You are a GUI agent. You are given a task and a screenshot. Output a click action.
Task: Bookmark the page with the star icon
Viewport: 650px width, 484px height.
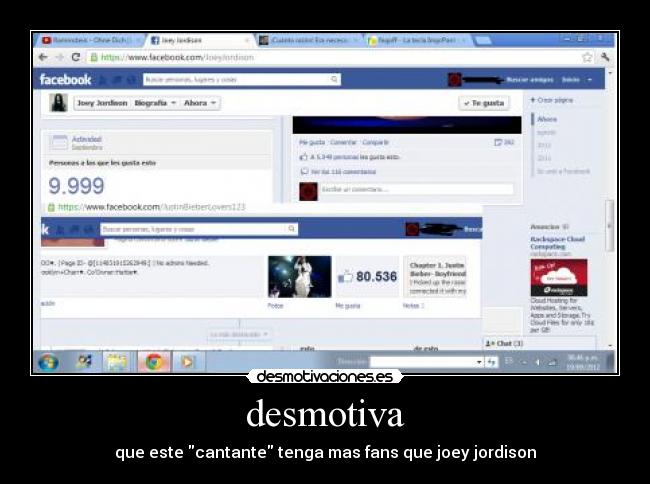click(587, 57)
